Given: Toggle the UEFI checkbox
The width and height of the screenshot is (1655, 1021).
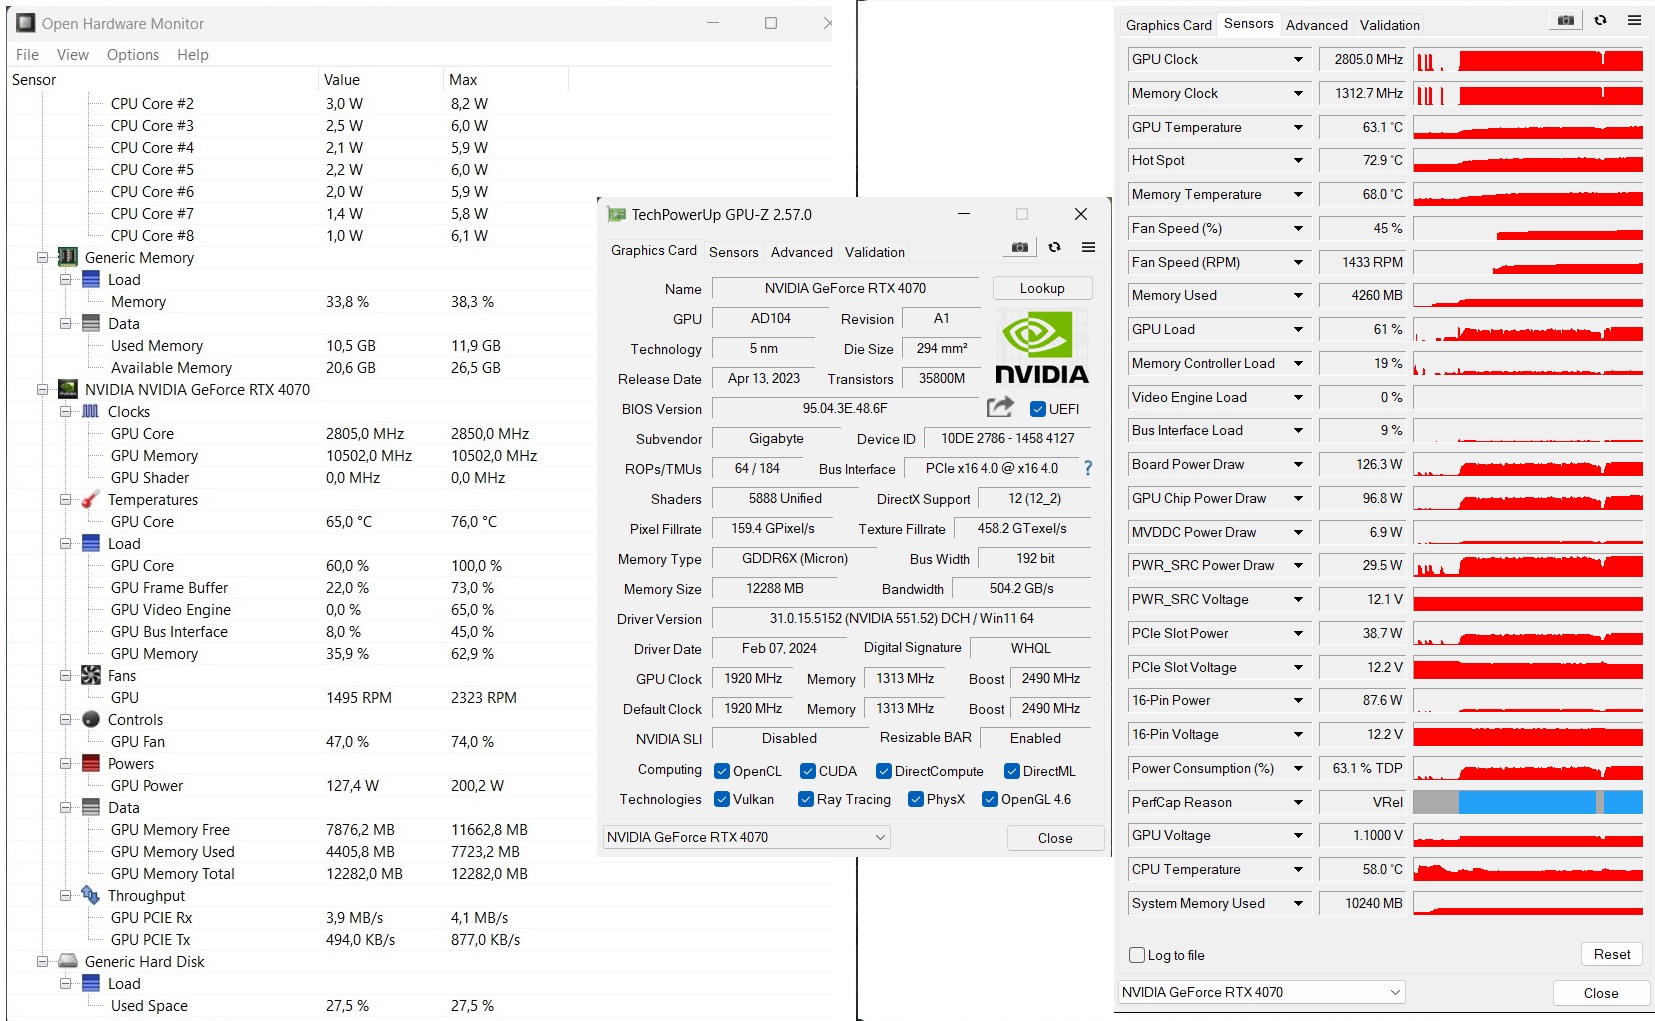Looking at the screenshot, I should 1038,409.
